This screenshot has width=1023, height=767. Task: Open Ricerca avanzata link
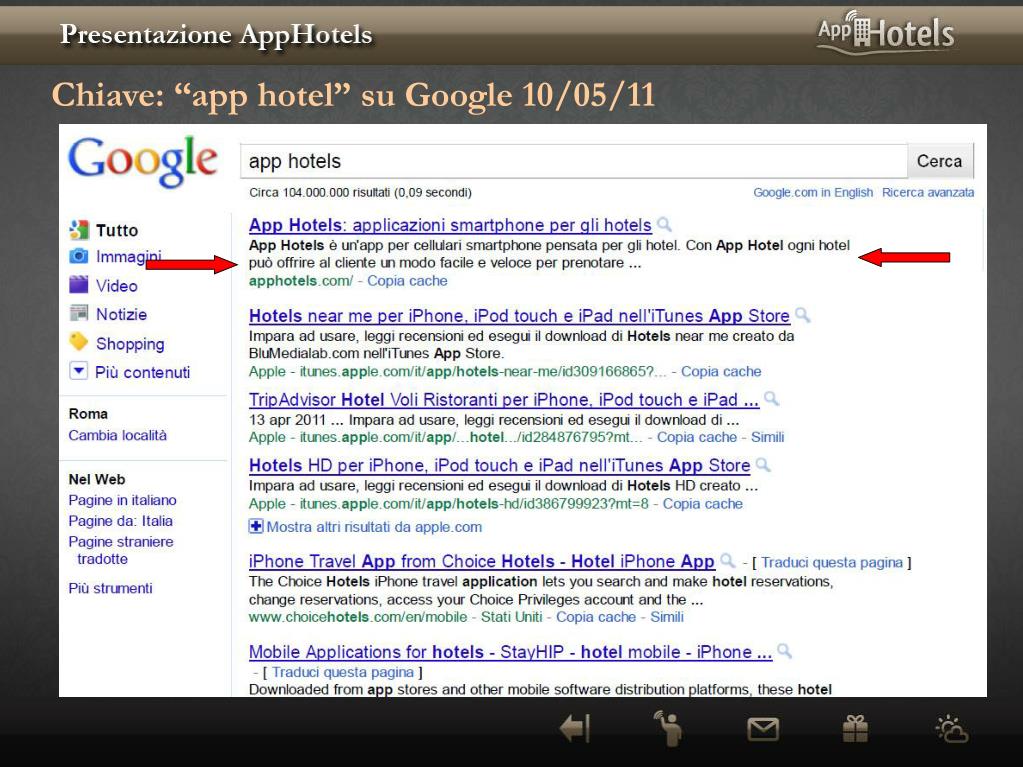[928, 192]
